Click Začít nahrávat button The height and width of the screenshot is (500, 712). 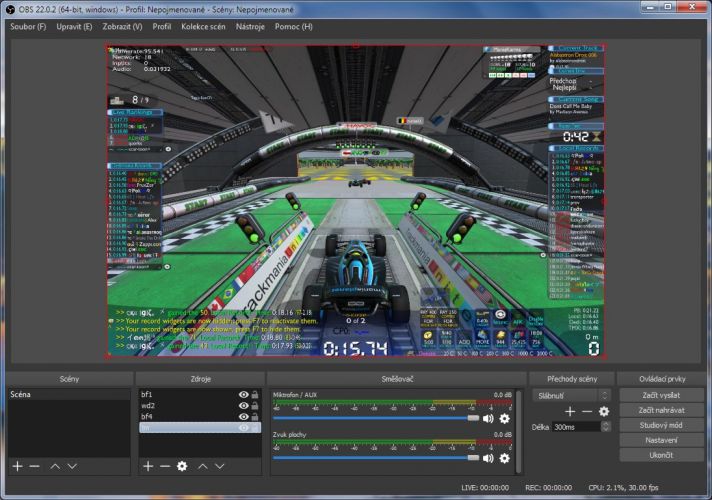tap(661, 410)
